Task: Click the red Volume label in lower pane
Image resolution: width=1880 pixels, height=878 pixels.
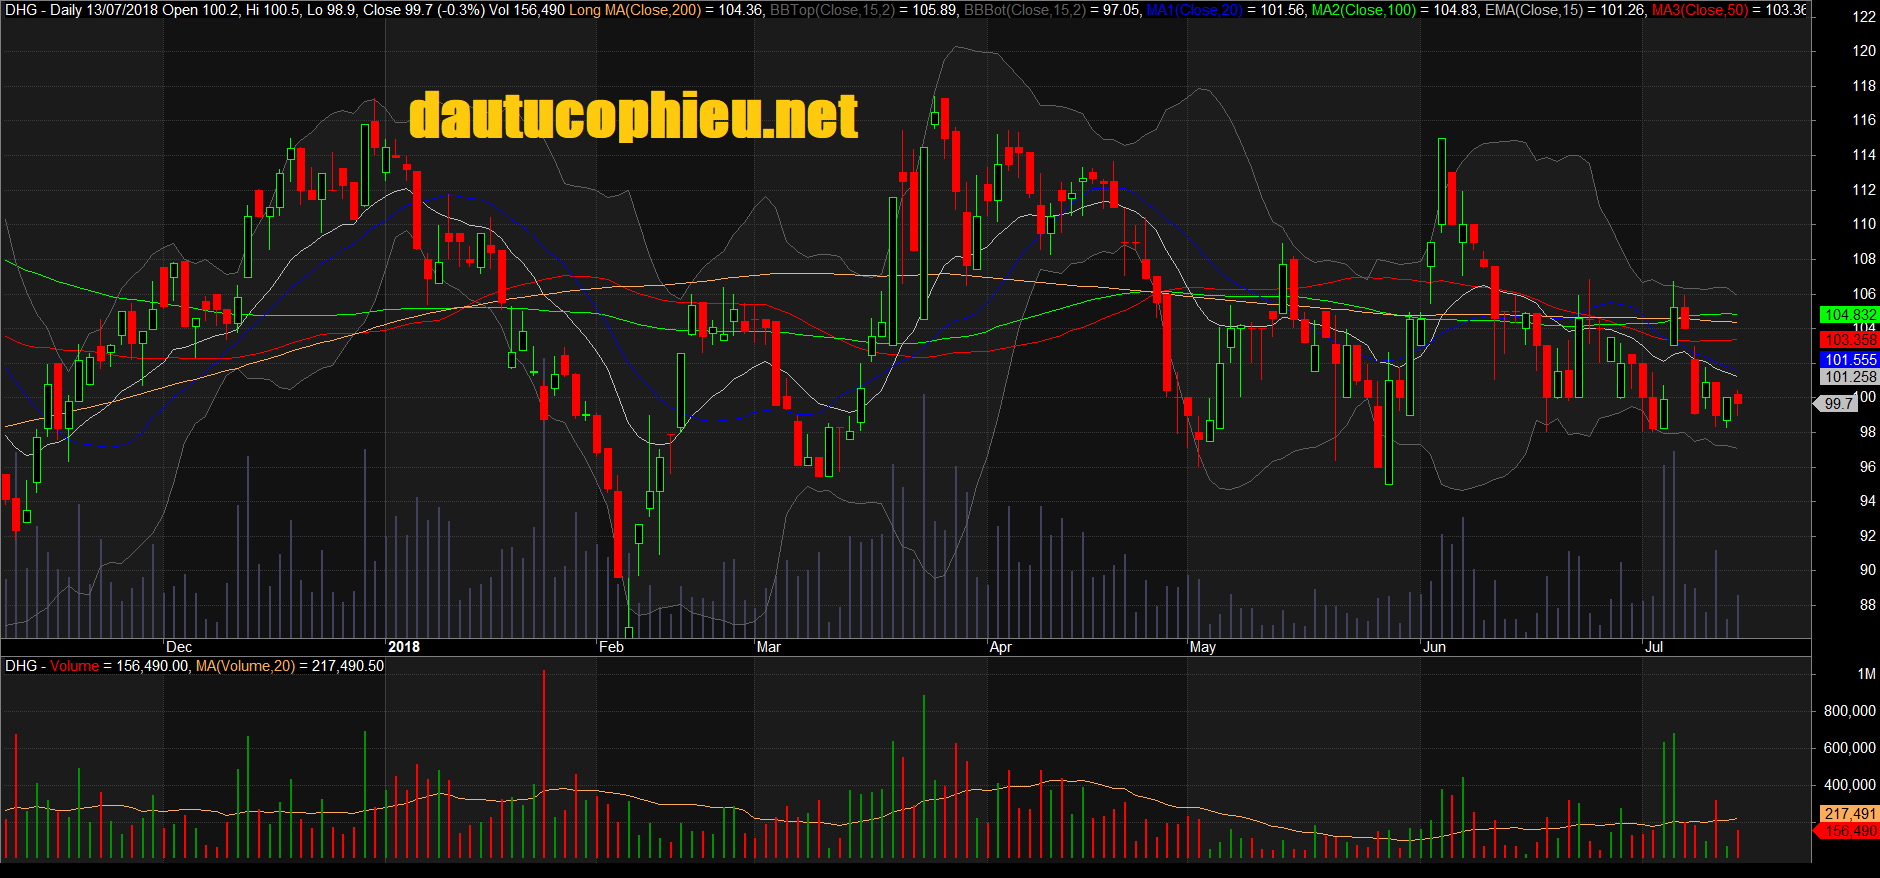Action: click(x=75, y=666)
